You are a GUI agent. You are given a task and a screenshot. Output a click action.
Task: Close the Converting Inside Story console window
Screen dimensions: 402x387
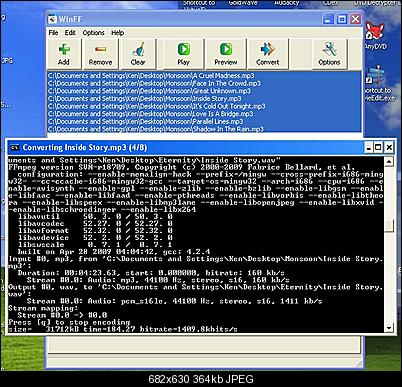(389, 147)
